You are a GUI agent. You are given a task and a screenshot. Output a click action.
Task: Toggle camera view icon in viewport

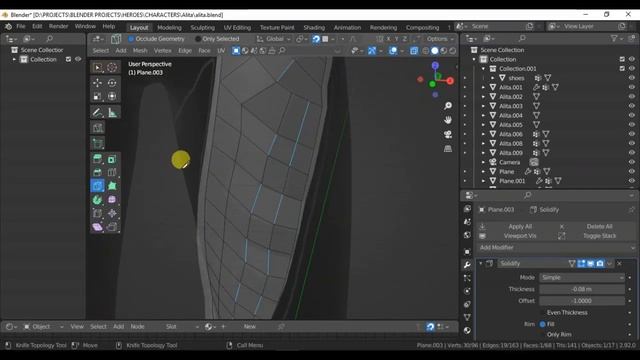click(448, 134)
